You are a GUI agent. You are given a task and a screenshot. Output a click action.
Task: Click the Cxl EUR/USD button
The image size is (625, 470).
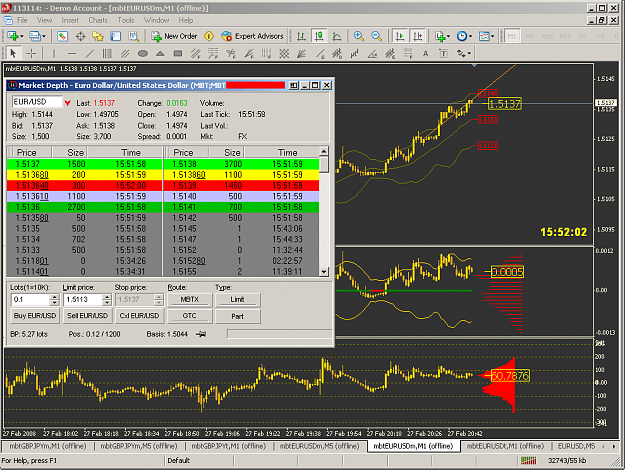point(140,315)
